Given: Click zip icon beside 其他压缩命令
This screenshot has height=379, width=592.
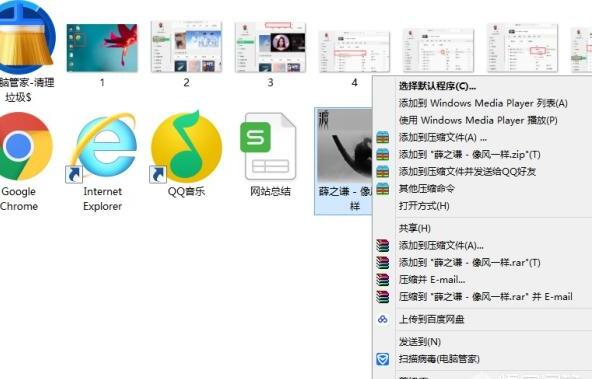Looking at the screenshot, I should pyautogui.click(x=382, y=189).
